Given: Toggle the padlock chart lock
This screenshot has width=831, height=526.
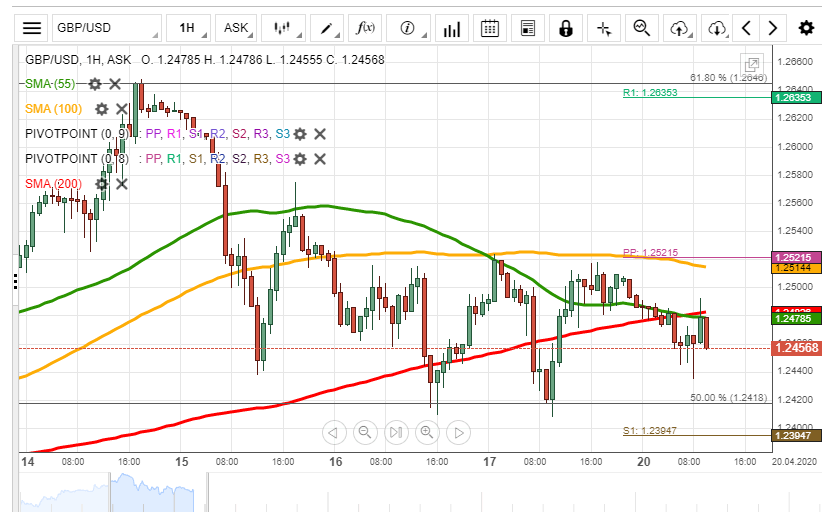Looking at the screenshot, I should click(566, 28).
